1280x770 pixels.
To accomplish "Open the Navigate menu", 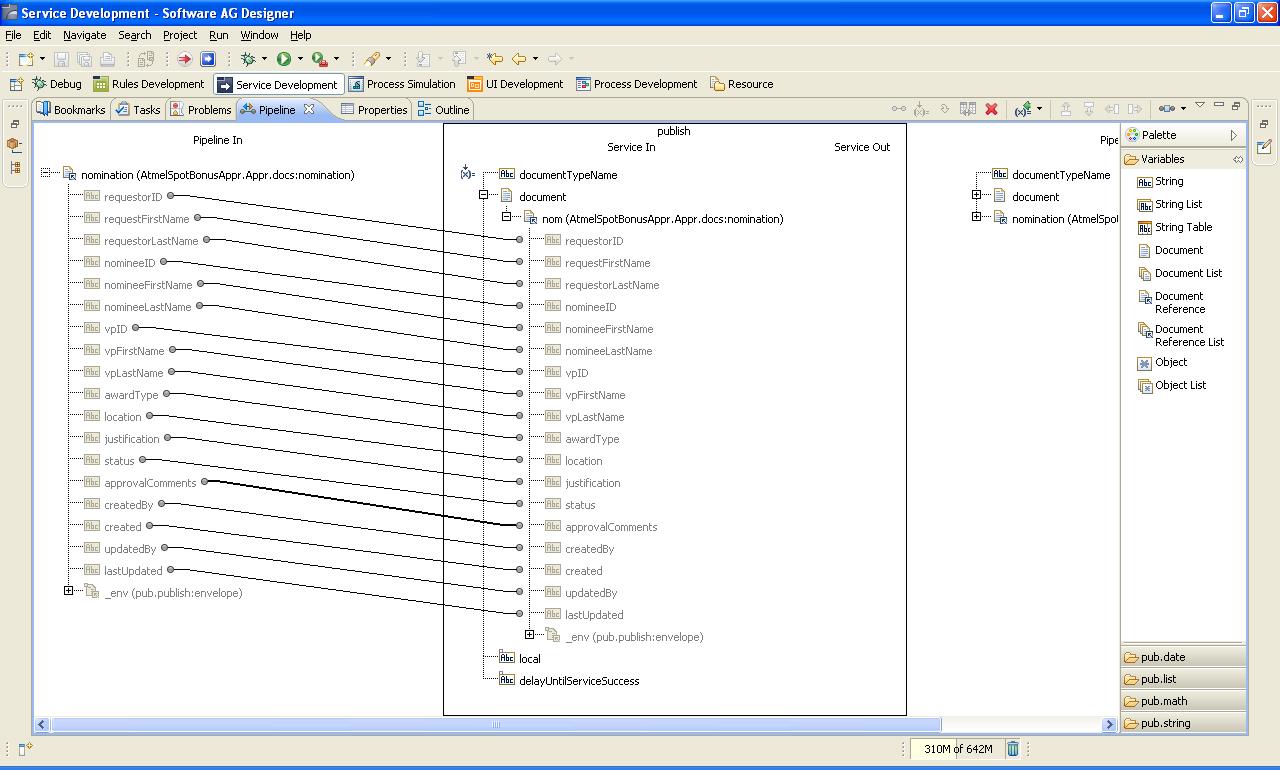I will click(84, 35).
